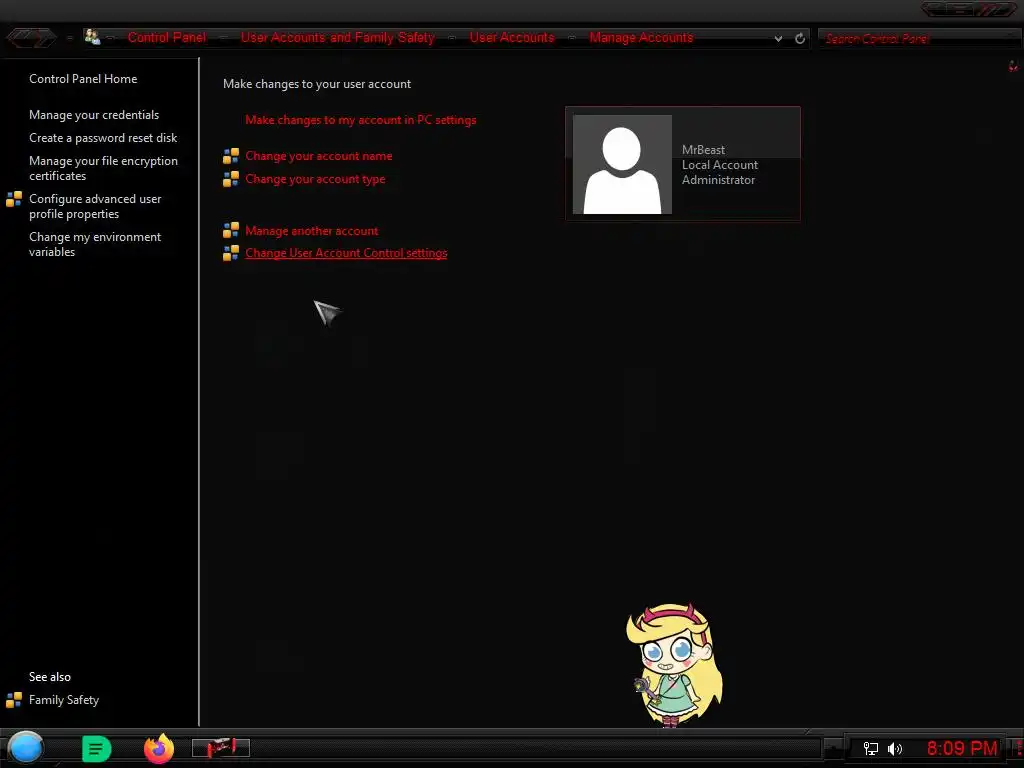The image size is (1024, 768).
Task: Open Change User Account Control settings
Action: (346, 253)
